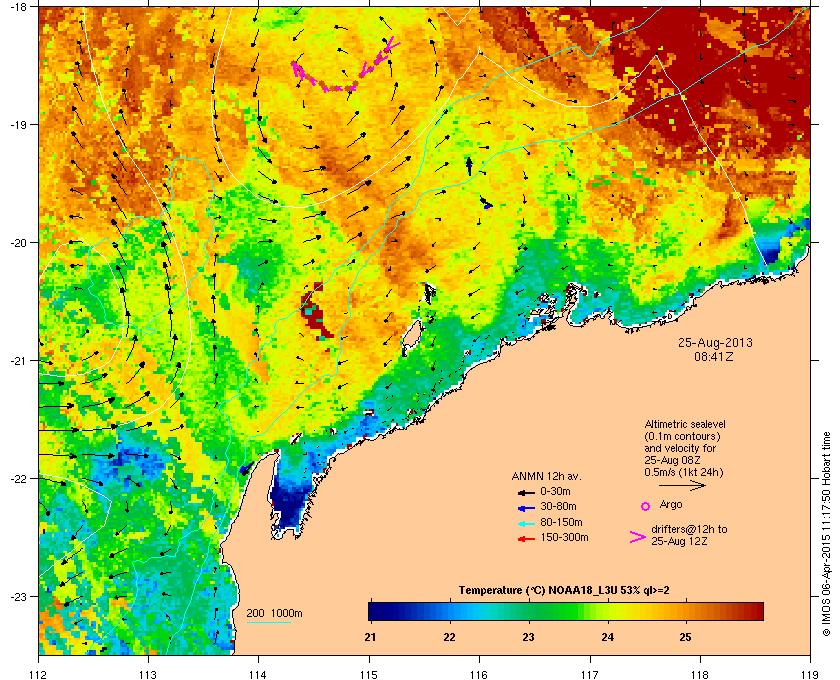Click the blue 30-80m arrow legend icon
Image resolution: width=840 pixels, height=680 pixels.
click(526, 507)
